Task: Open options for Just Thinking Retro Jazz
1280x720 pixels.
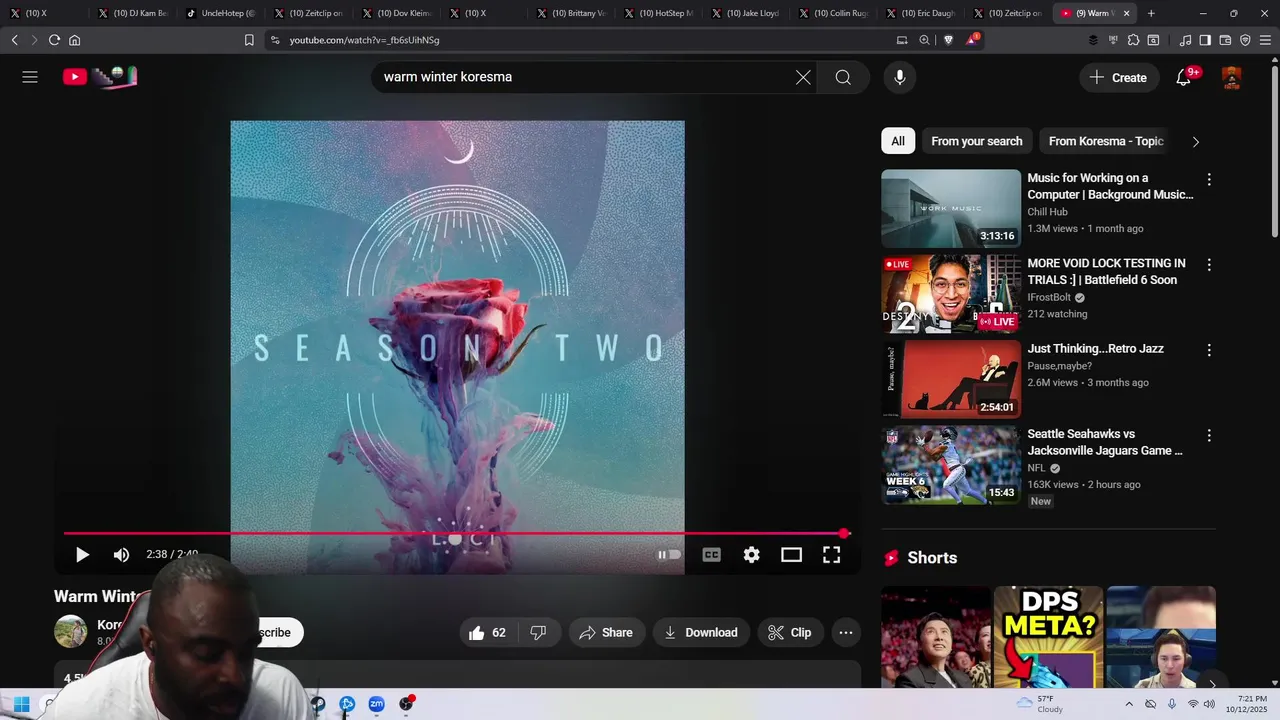Action: (1209, 350)
